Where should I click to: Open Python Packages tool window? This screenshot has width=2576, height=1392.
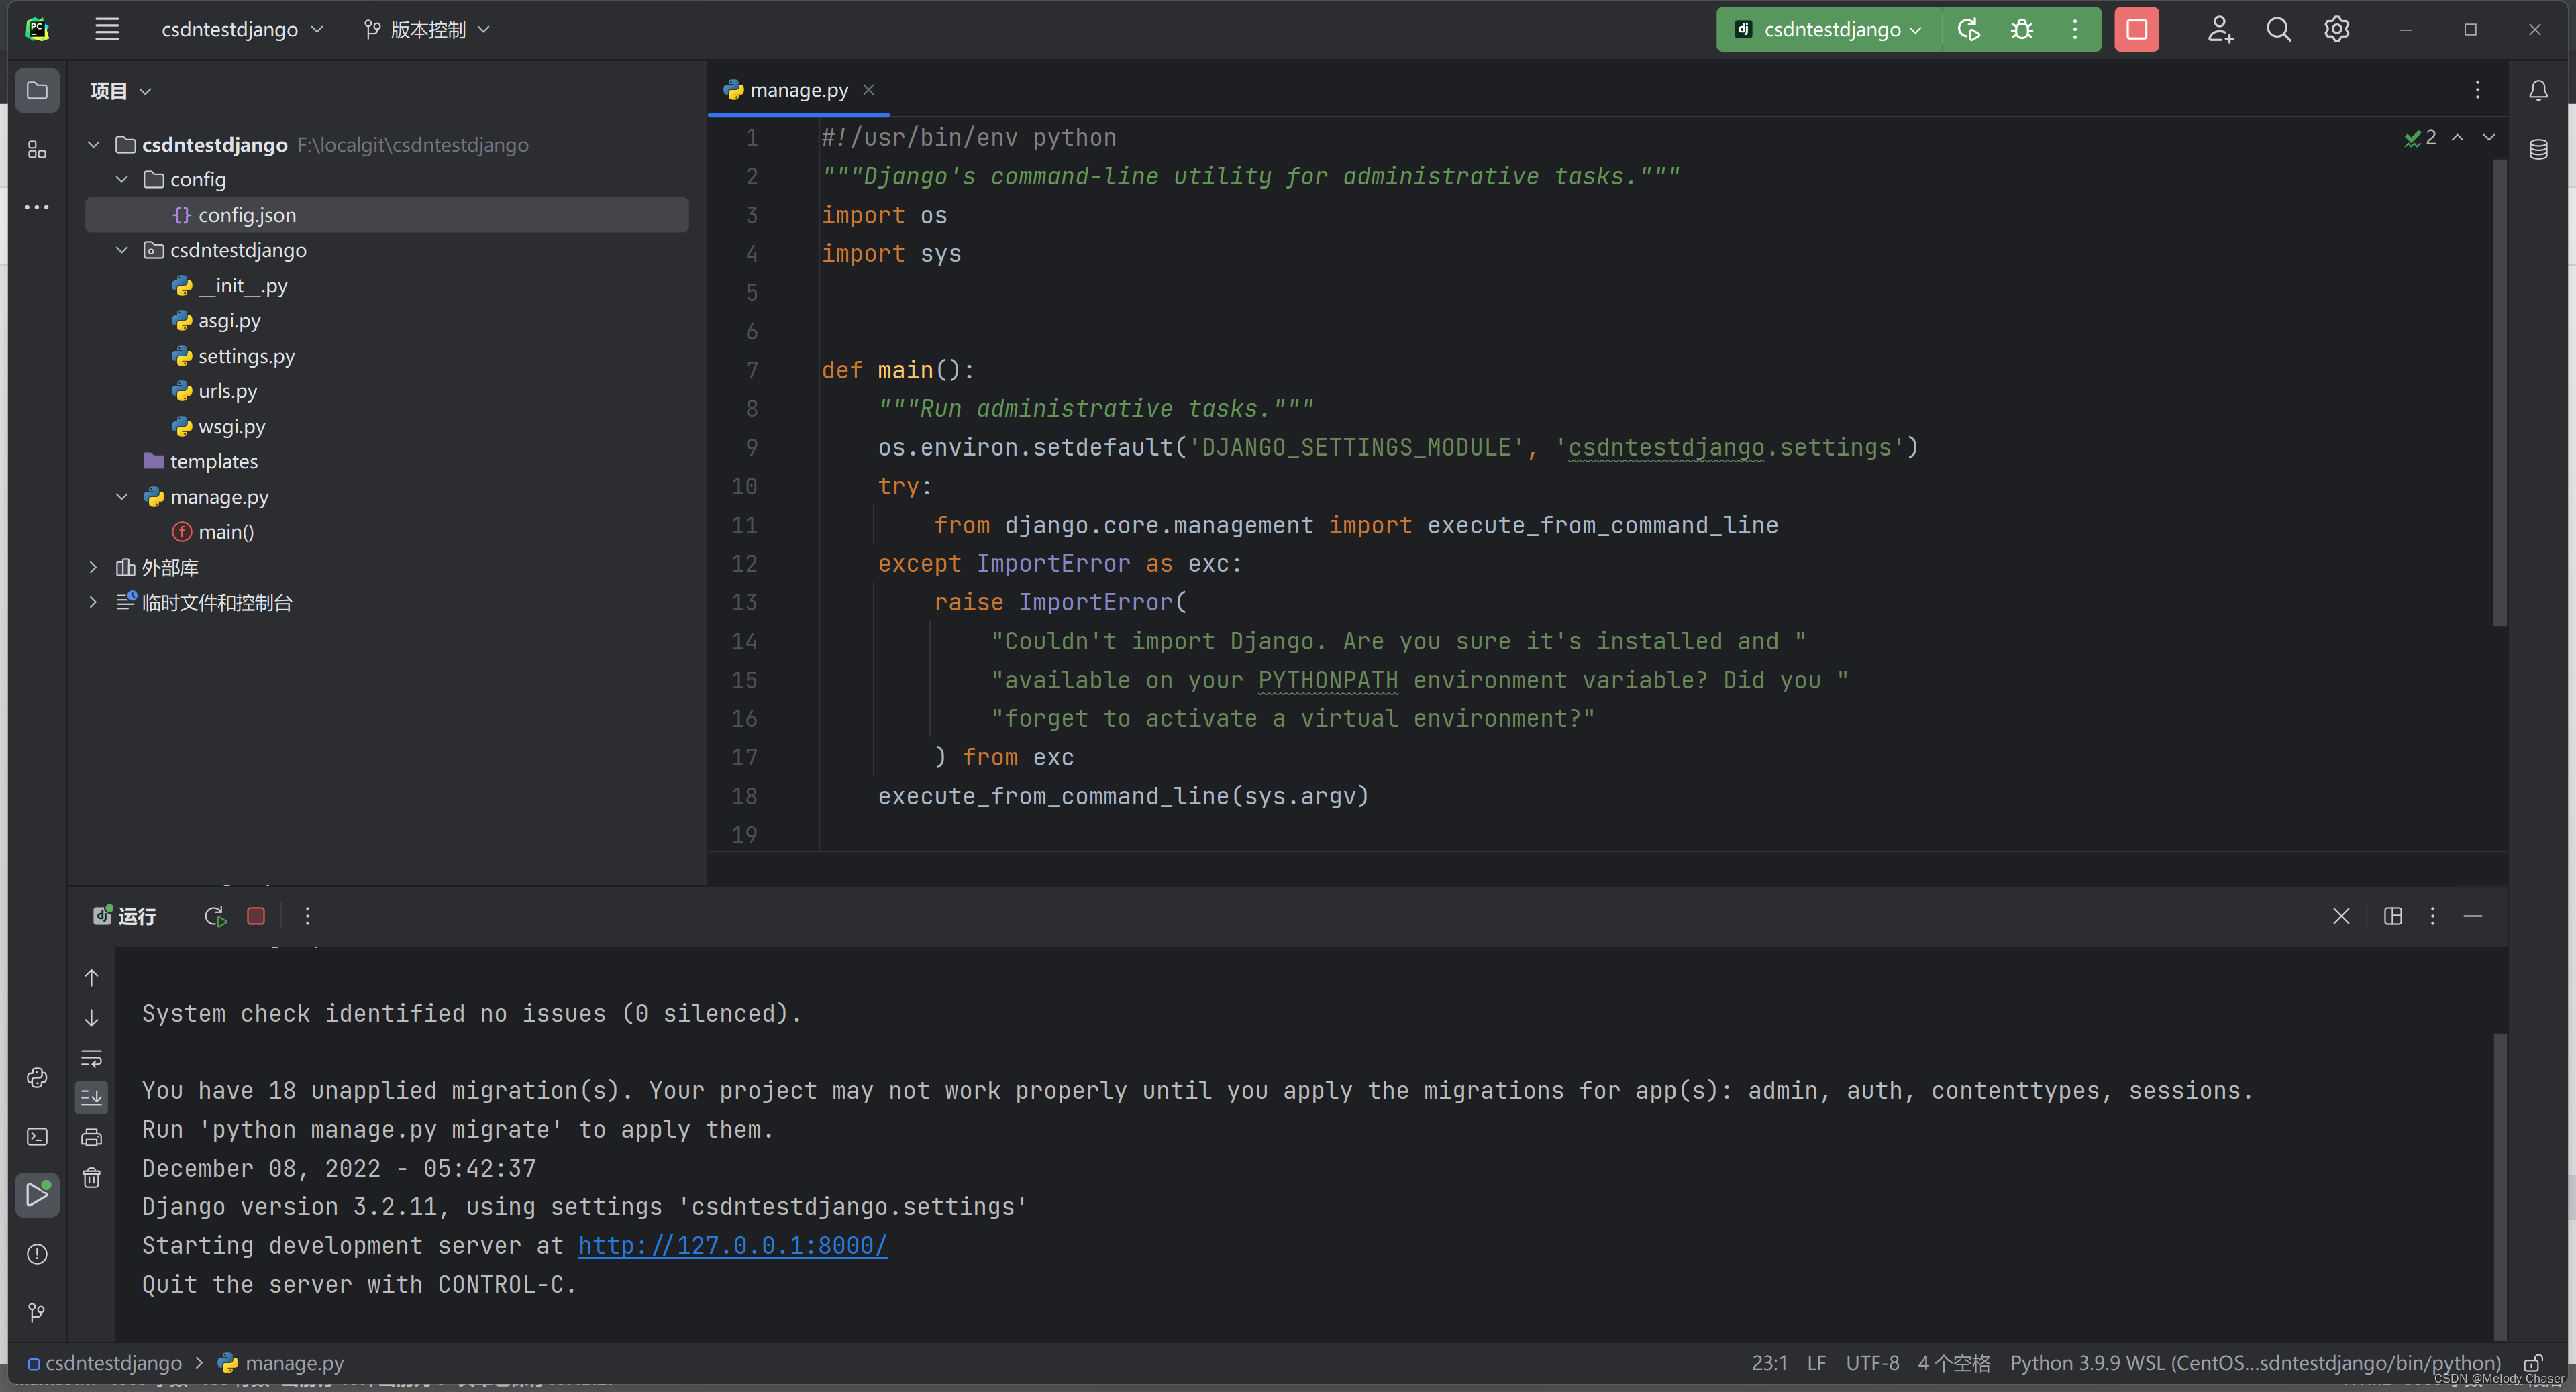pyautogui.click(x=37, y=1078)
